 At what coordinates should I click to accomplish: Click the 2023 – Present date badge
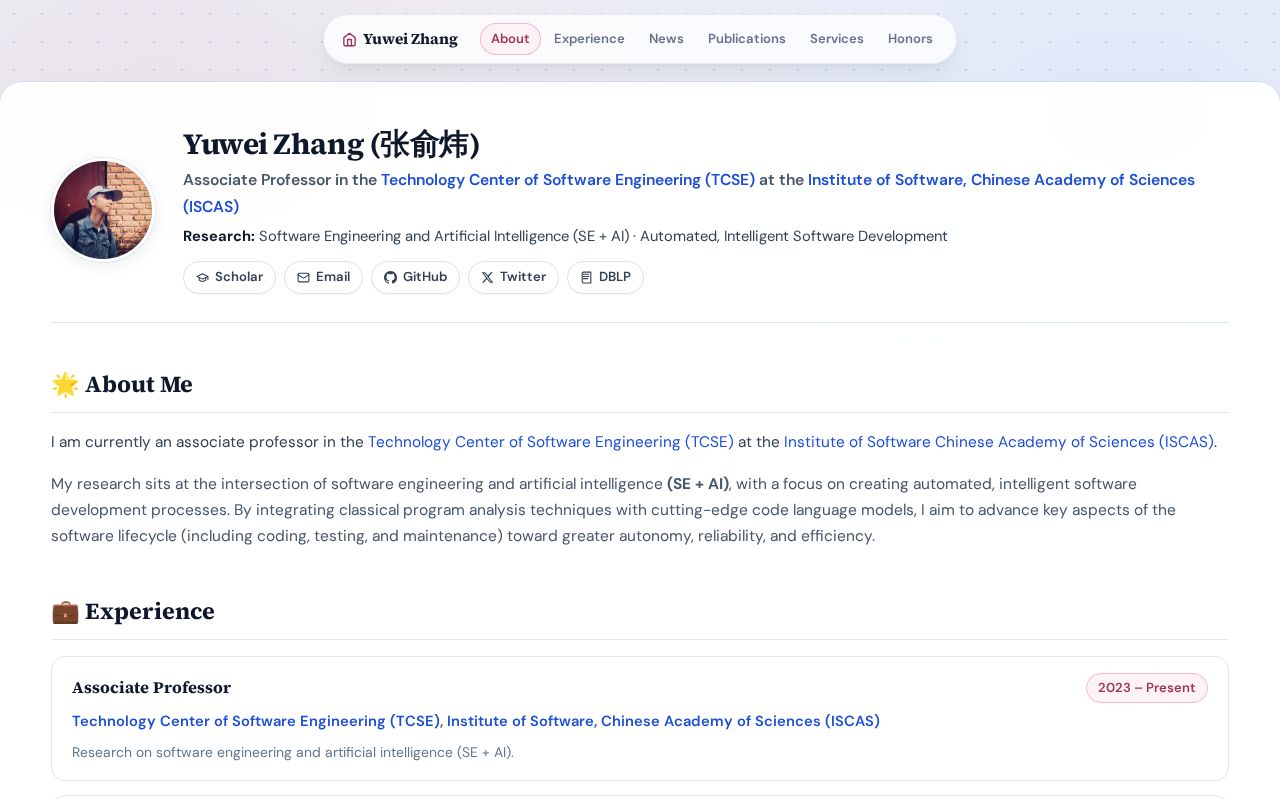point(1147,688)
